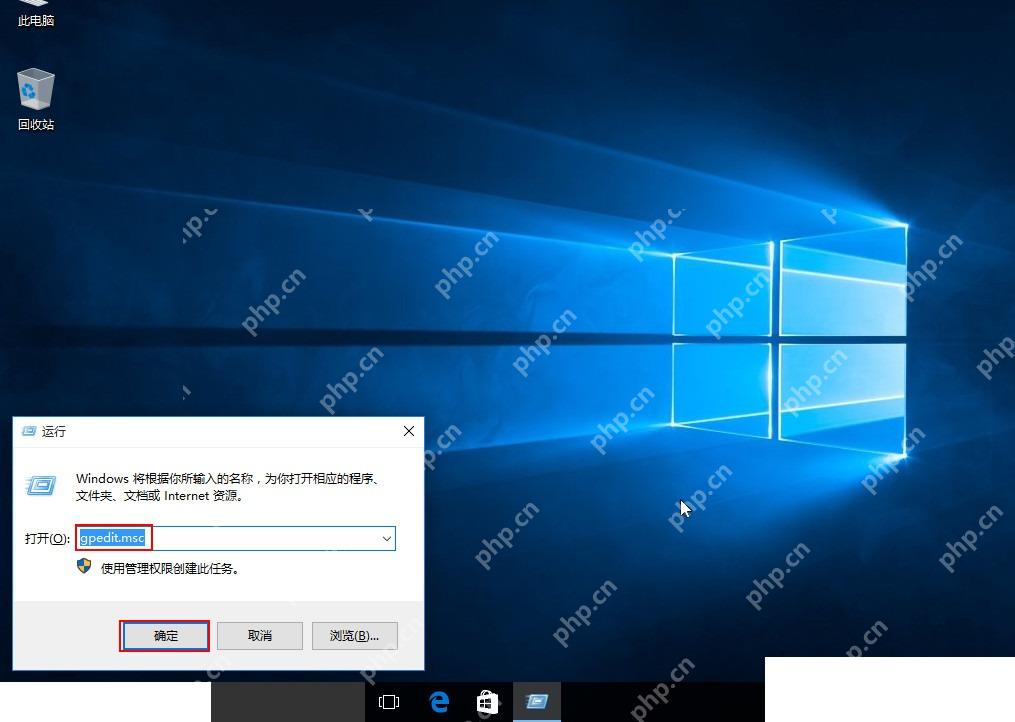Click the 浏览(B)... button
The image size is (1015, 722).
pyautogui.click(x=354, y=636)
